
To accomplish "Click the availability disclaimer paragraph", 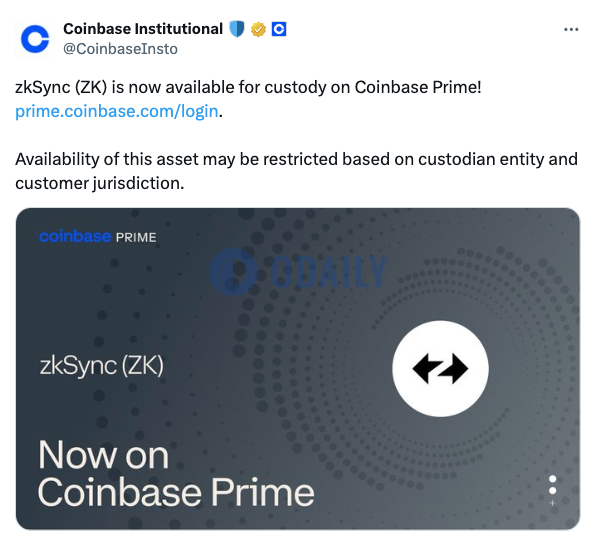I will (x=296, y=171).
